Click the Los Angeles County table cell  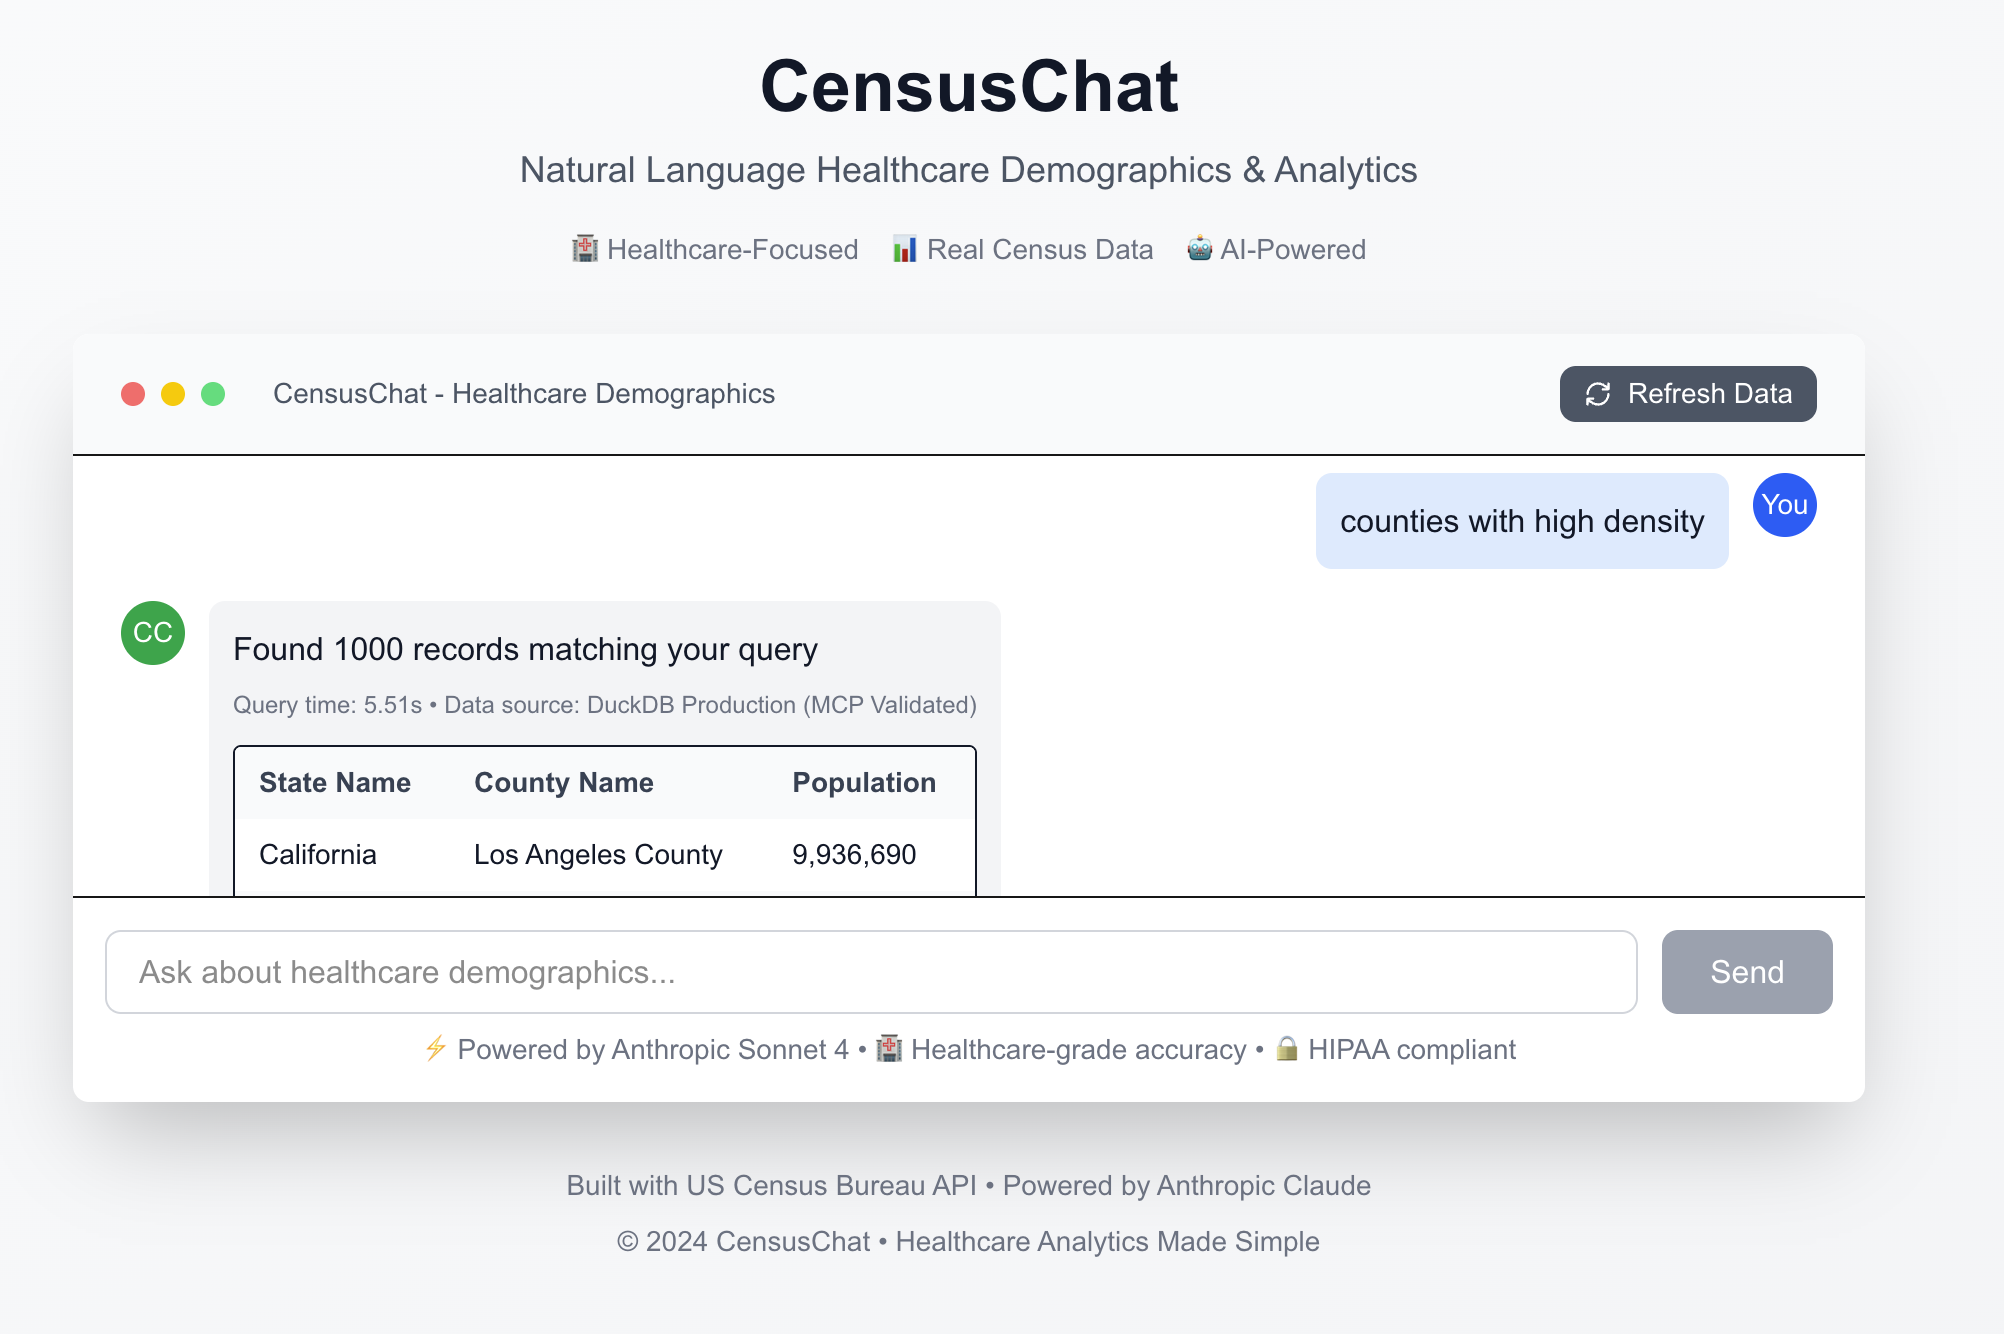(x=598, y=855)
